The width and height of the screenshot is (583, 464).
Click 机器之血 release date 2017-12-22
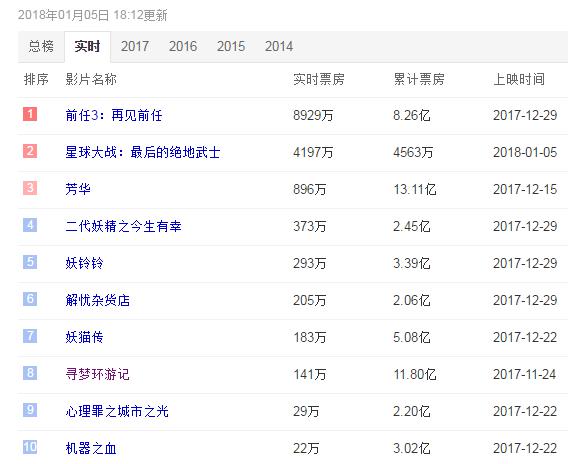tap(525, 448)
